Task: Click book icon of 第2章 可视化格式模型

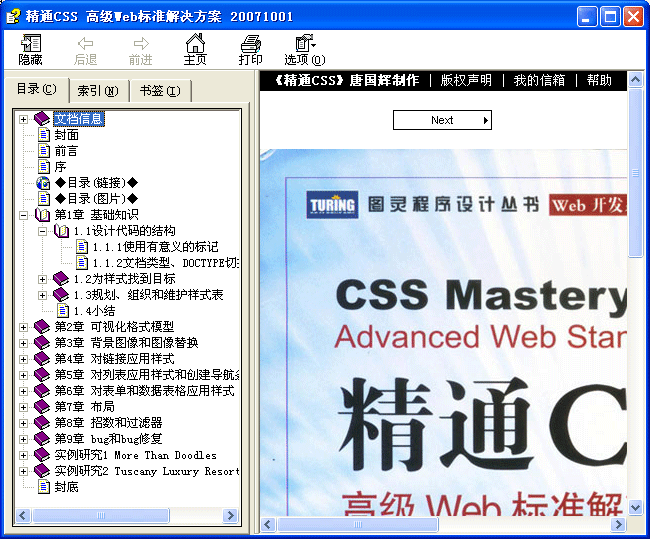Action: coord(42,327)
